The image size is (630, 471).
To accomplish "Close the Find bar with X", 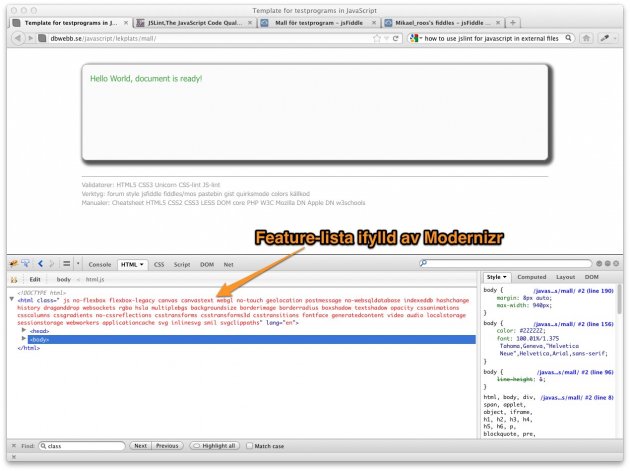I will [x=14, y=446].
